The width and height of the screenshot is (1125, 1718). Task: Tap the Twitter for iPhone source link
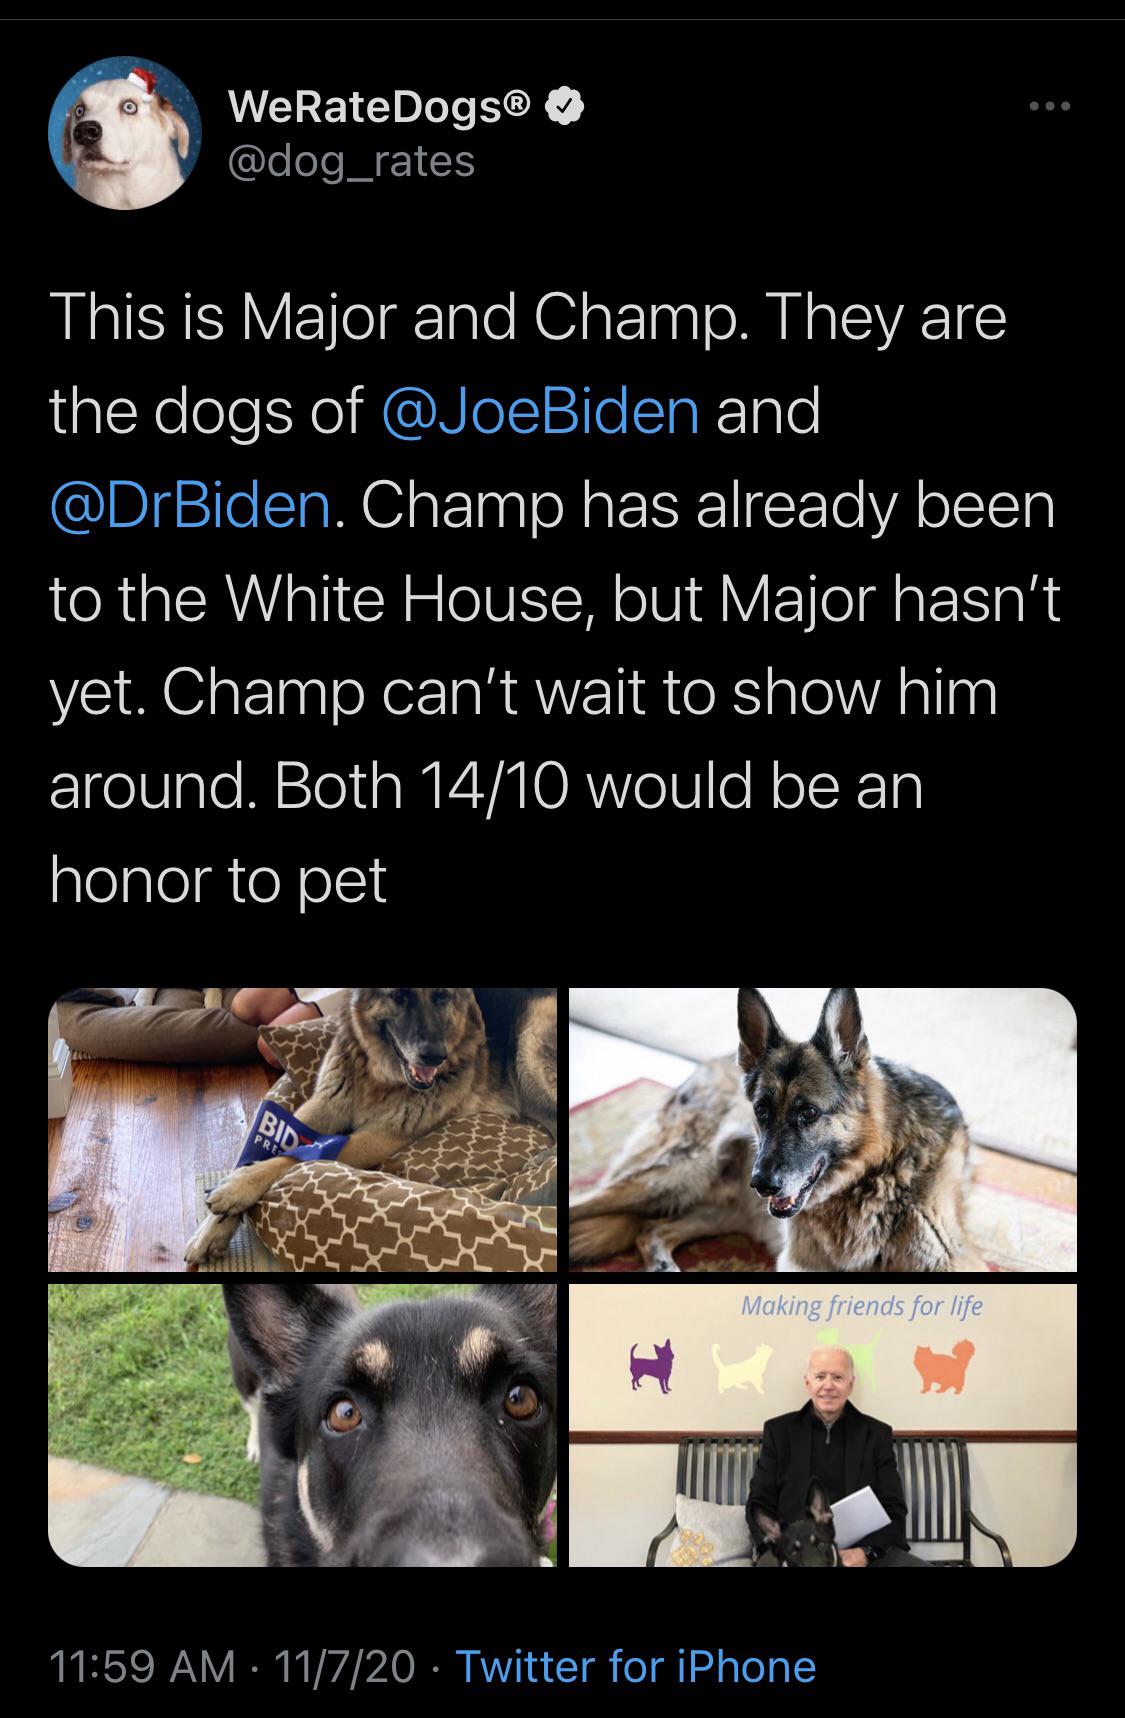(x=636, y=1666)
